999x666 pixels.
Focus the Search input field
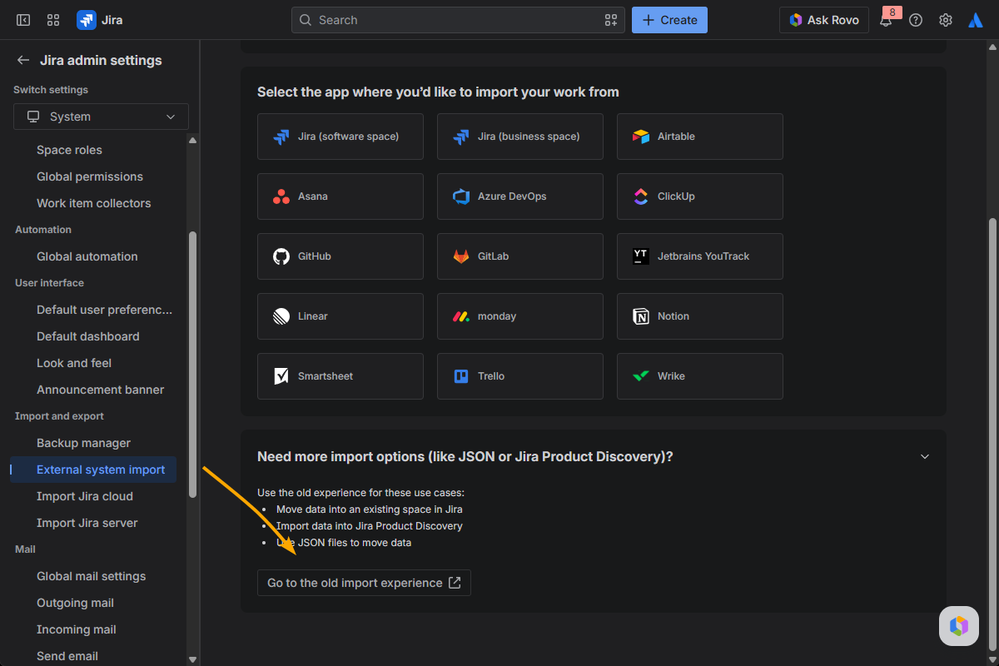[457, 20]
